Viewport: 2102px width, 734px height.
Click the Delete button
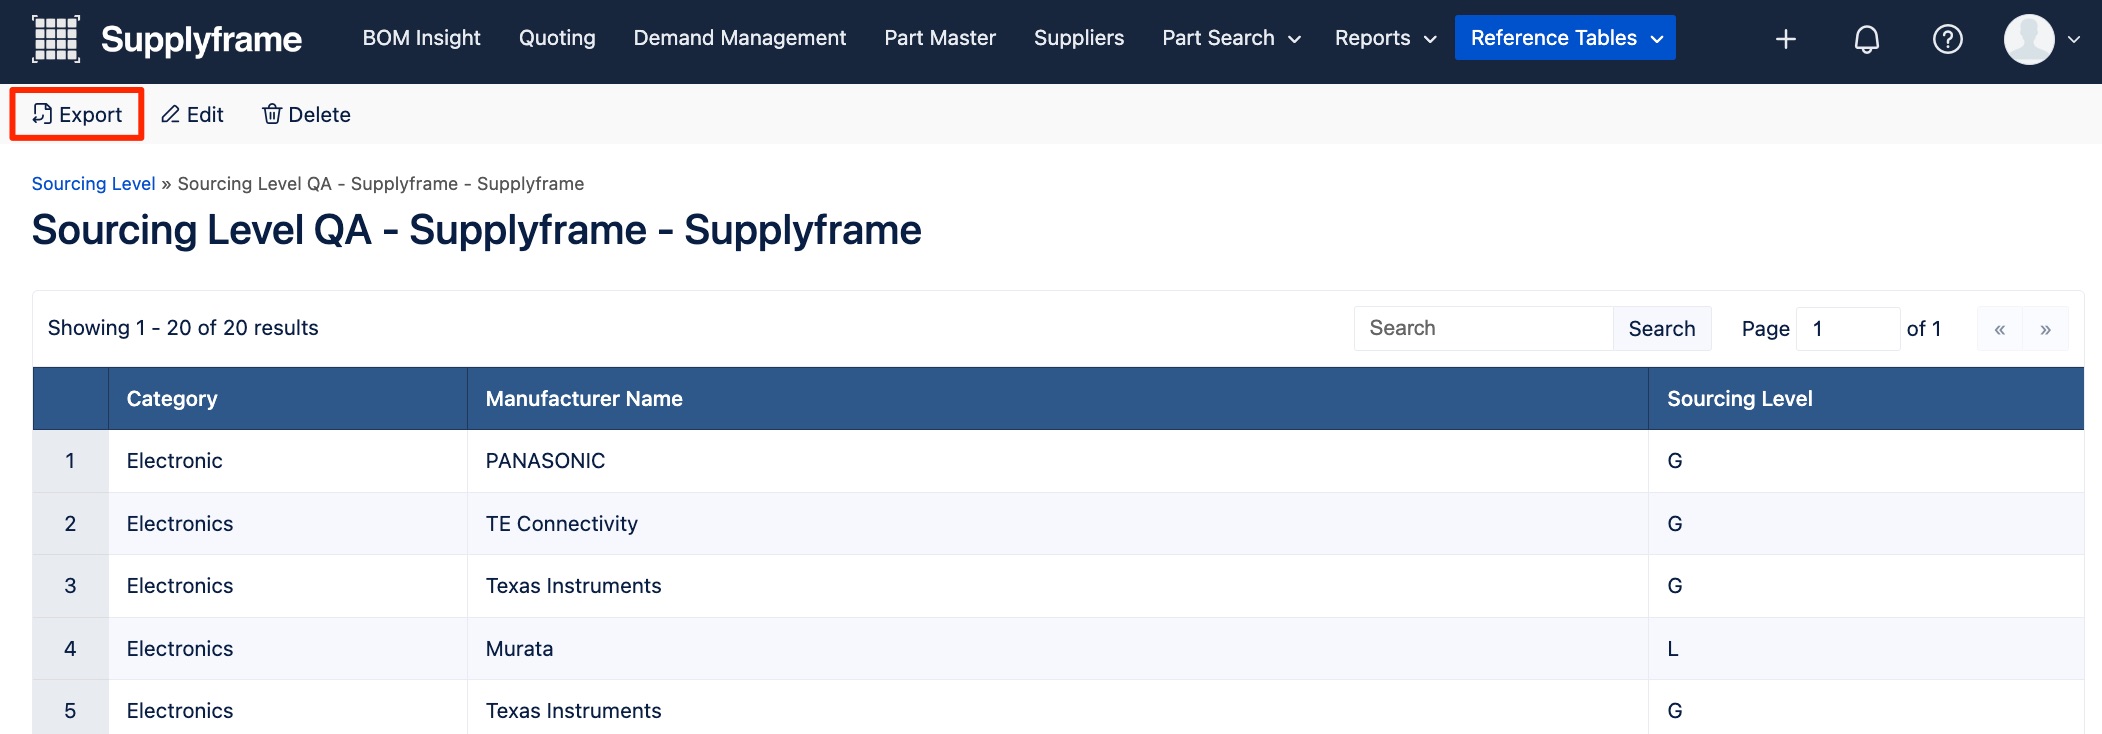click(306, 114)
